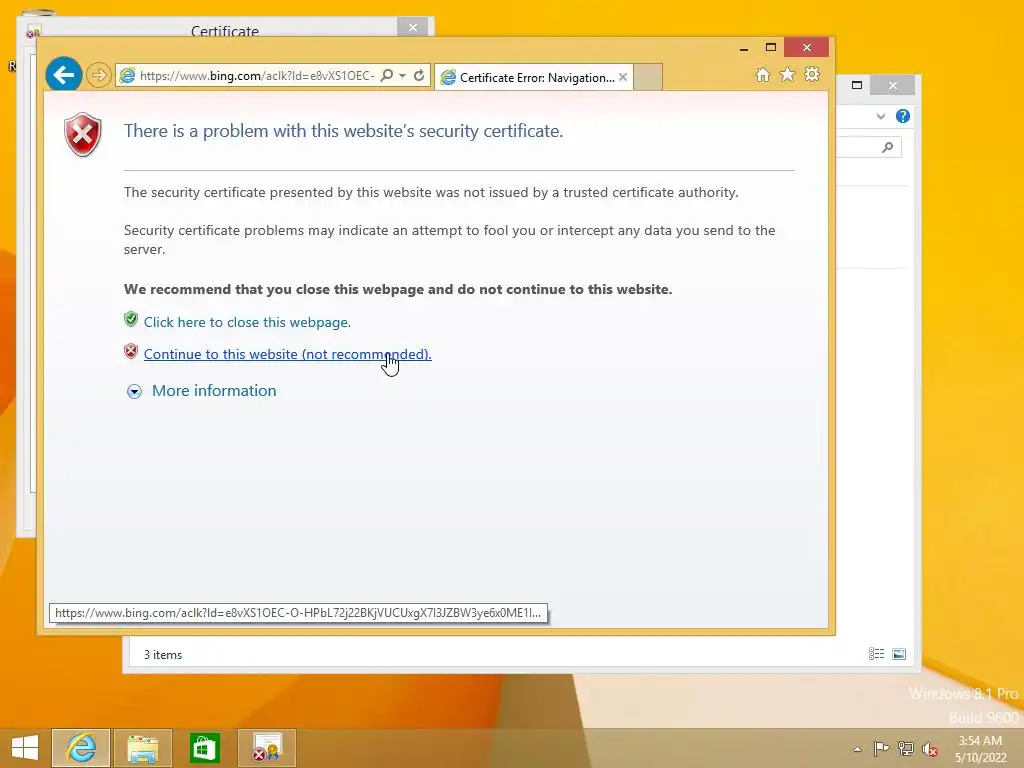
Task: Click the search magnifier in address bar
Action: click(x=387, y=75)
